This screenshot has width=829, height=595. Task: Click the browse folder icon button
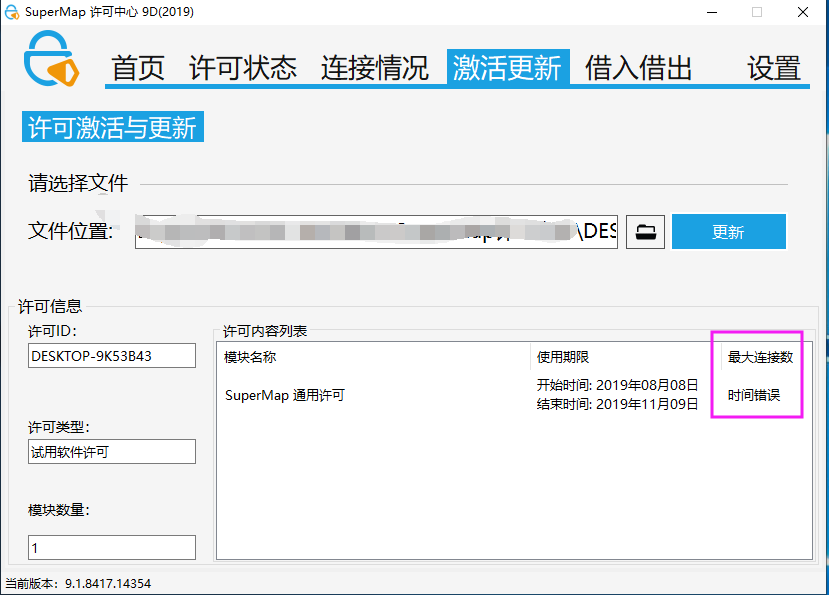[645, 232]
